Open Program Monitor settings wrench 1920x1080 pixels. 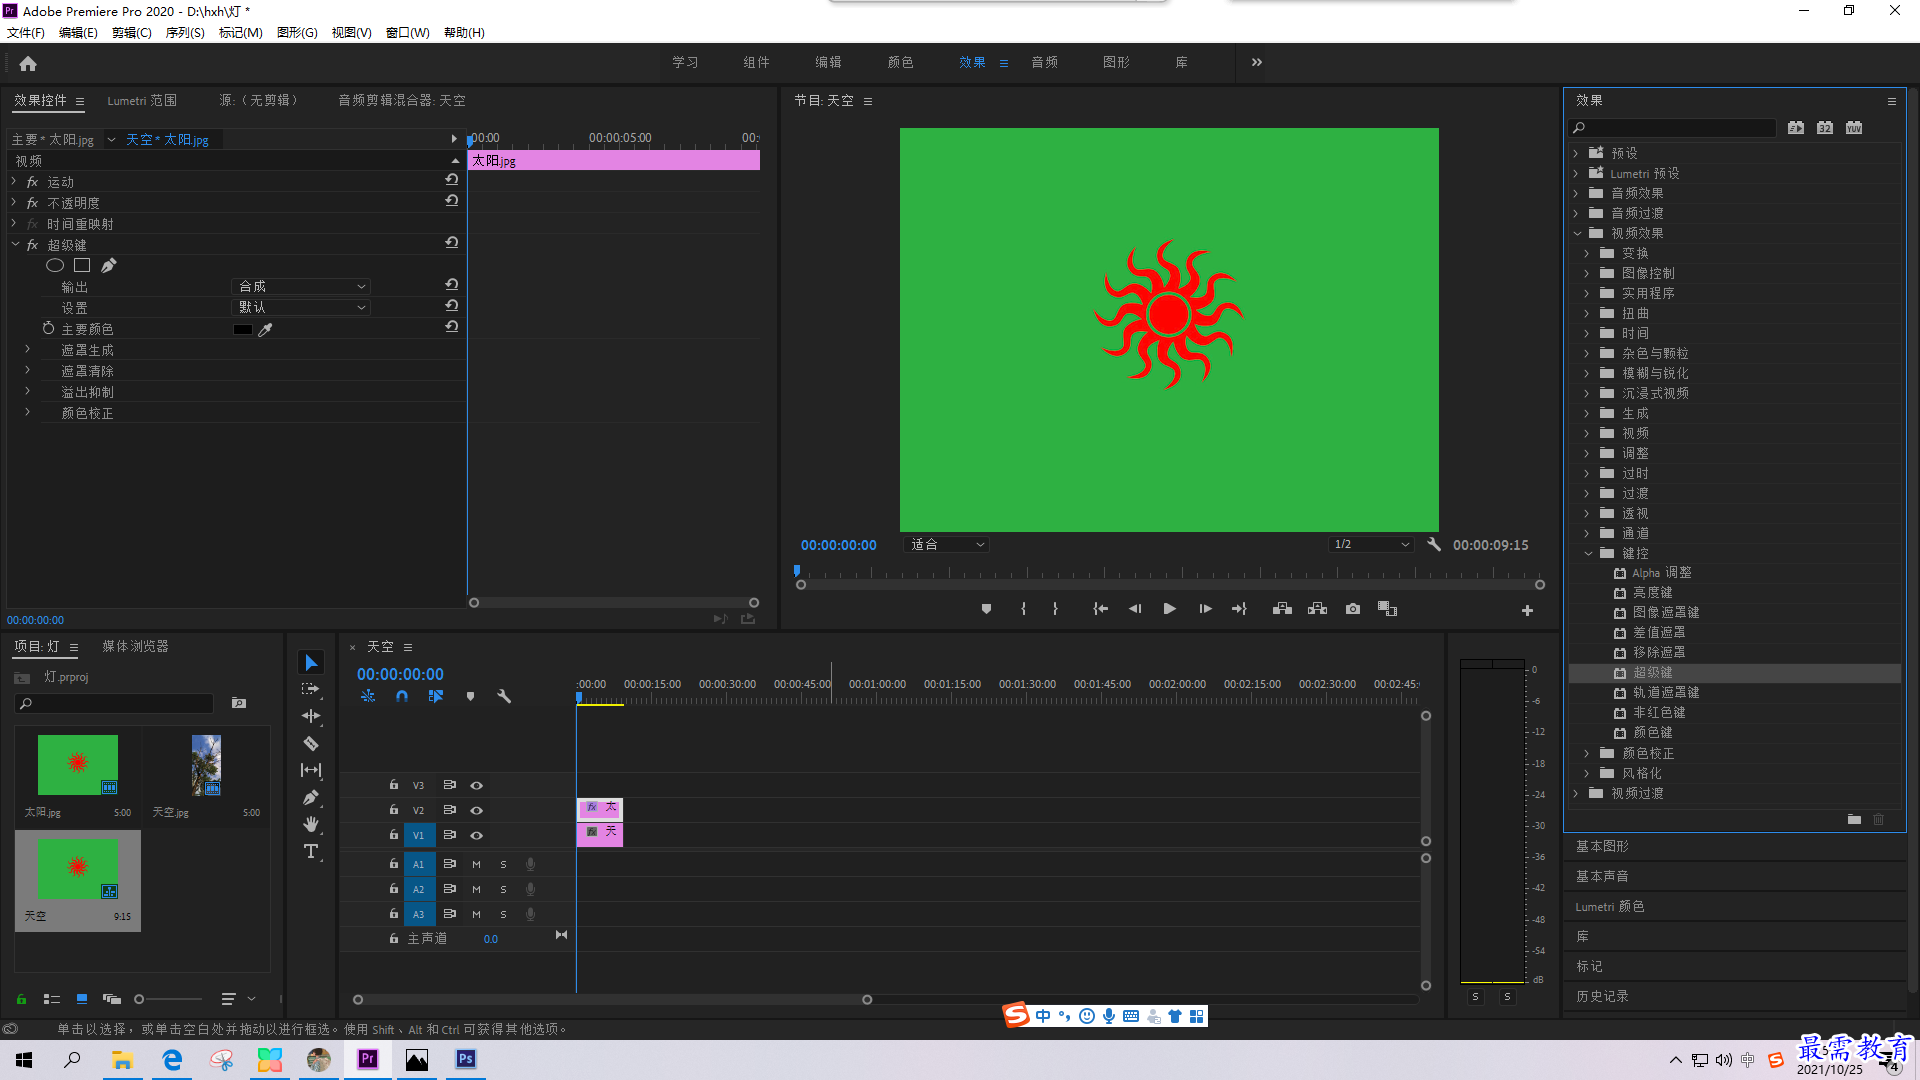click(1434, 545)
